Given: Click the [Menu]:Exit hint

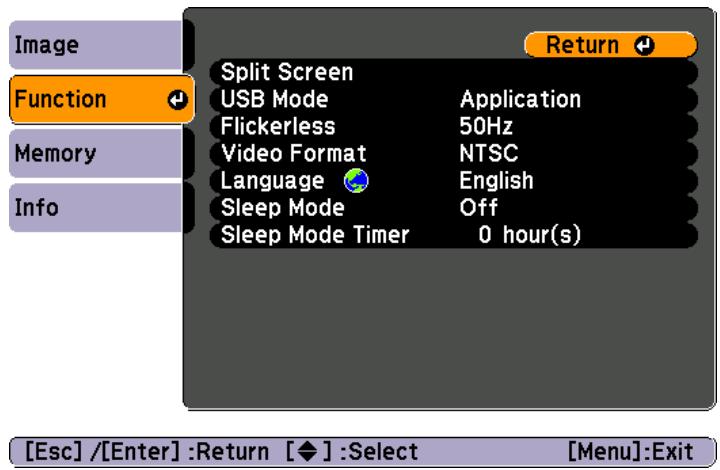Looking at the screenshot, I should tap(630, 452).
